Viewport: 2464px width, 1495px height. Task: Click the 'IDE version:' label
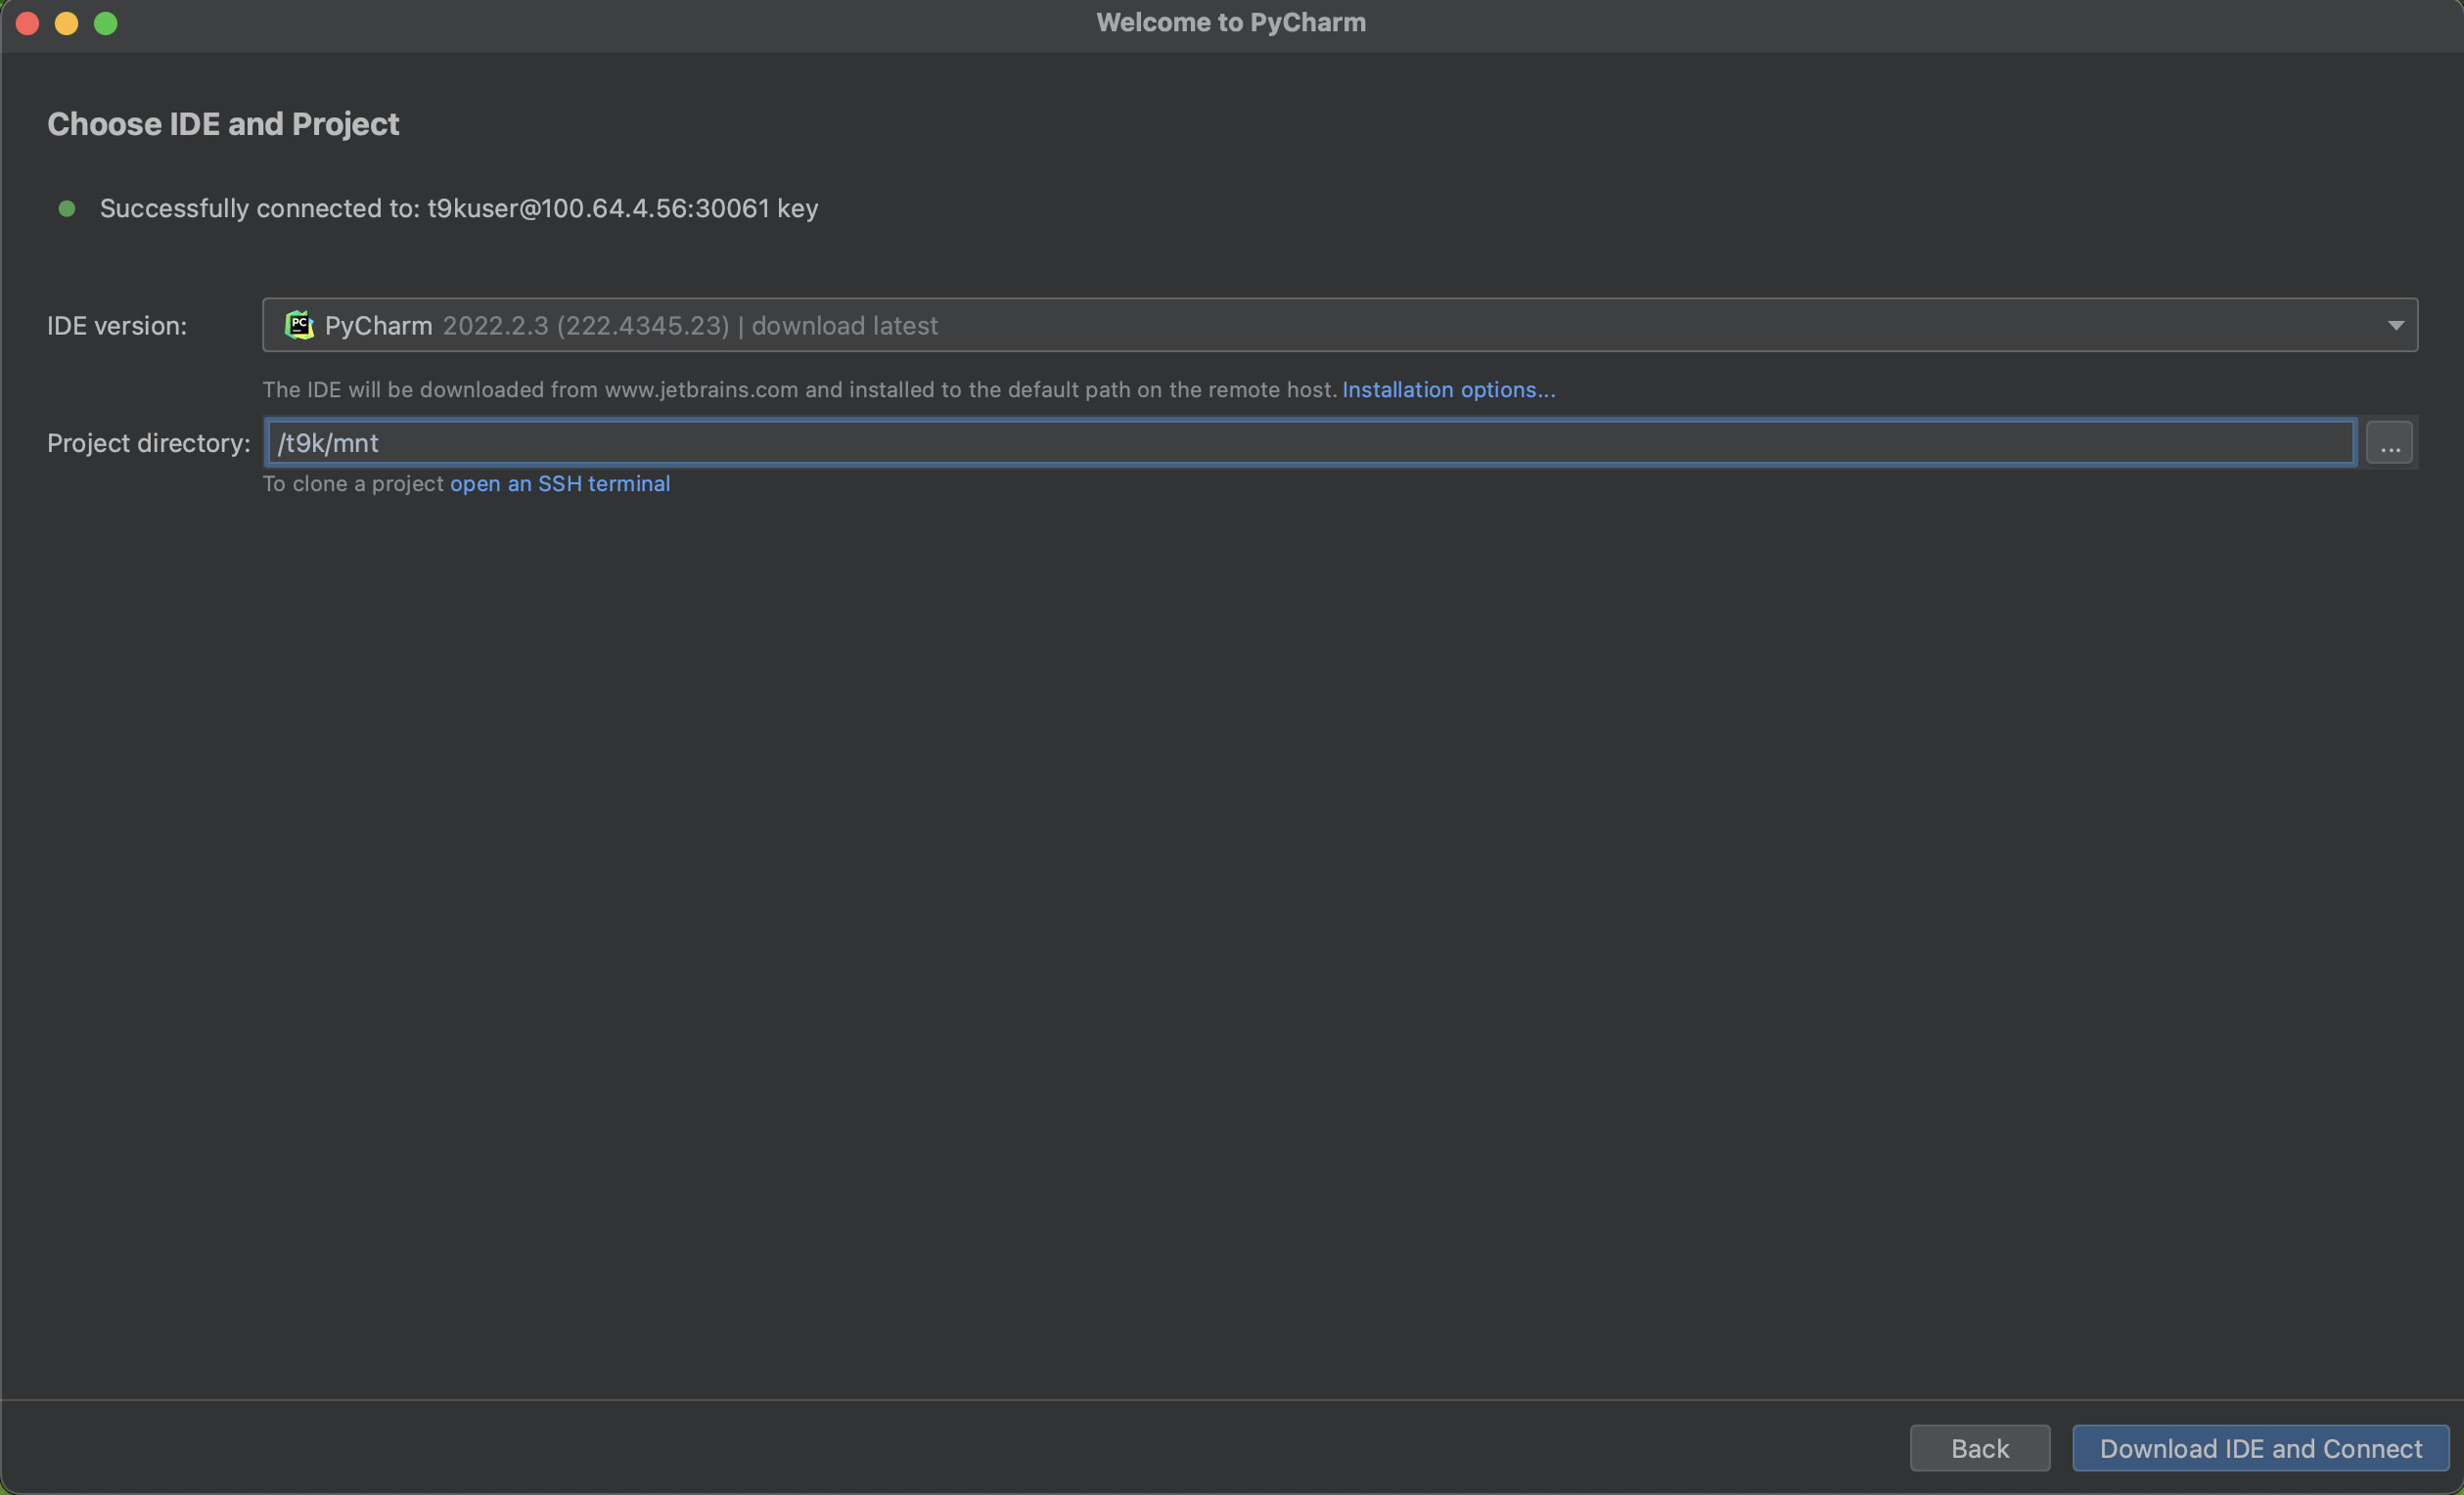(x=117, y=326)
